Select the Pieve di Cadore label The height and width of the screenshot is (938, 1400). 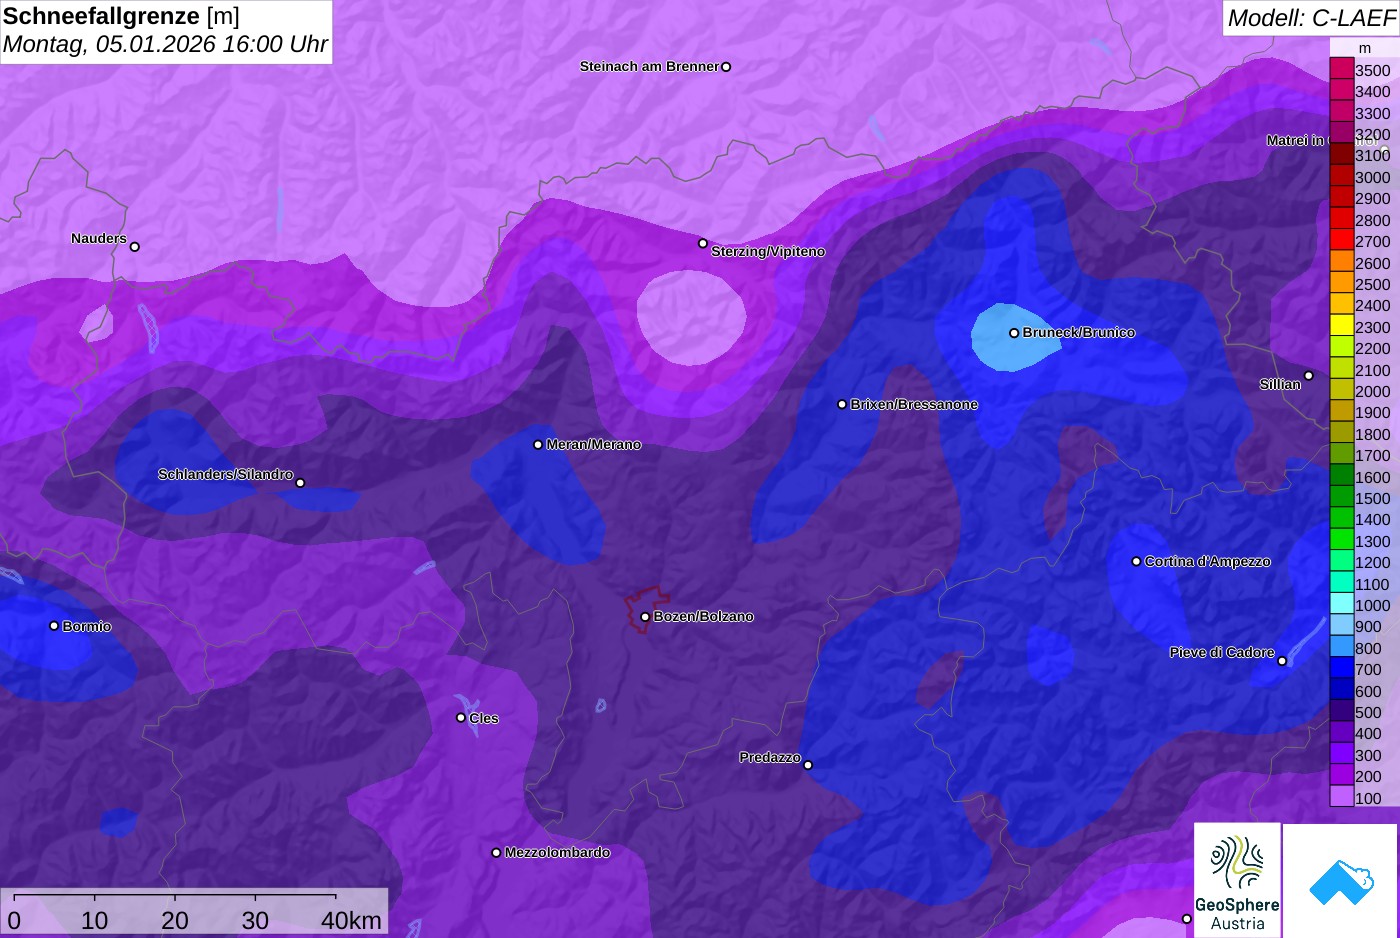tap(1222, 652)
